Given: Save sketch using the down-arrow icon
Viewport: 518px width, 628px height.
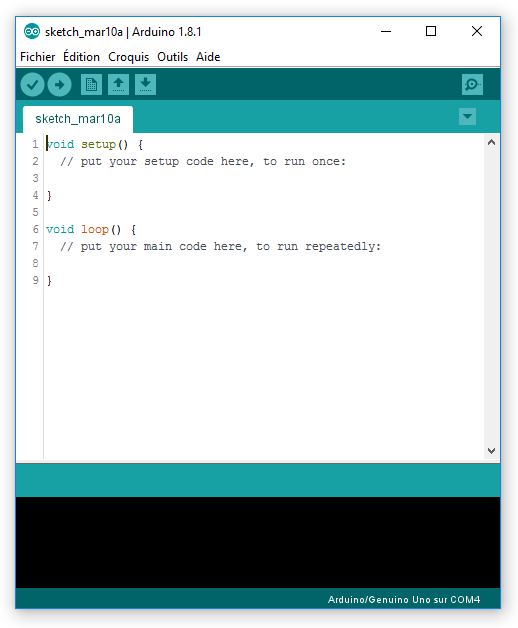Looking at the screenshot, I should point(145,85).
